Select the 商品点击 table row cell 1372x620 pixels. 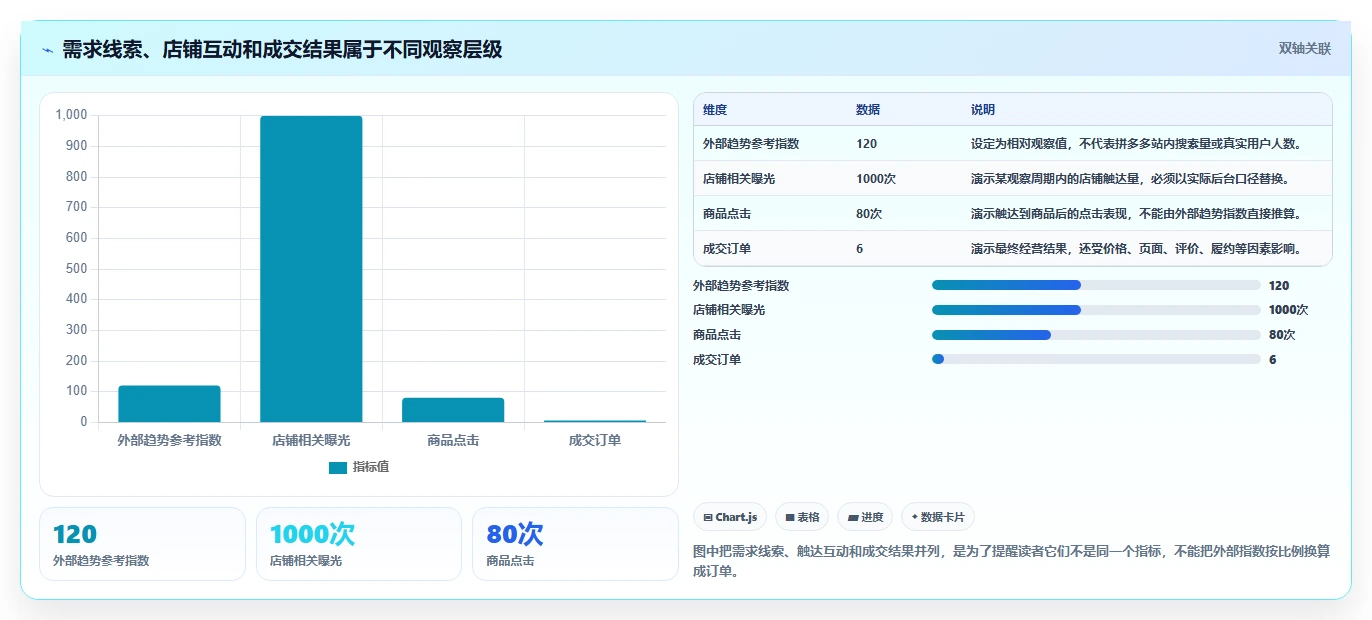tap(727, 214)
